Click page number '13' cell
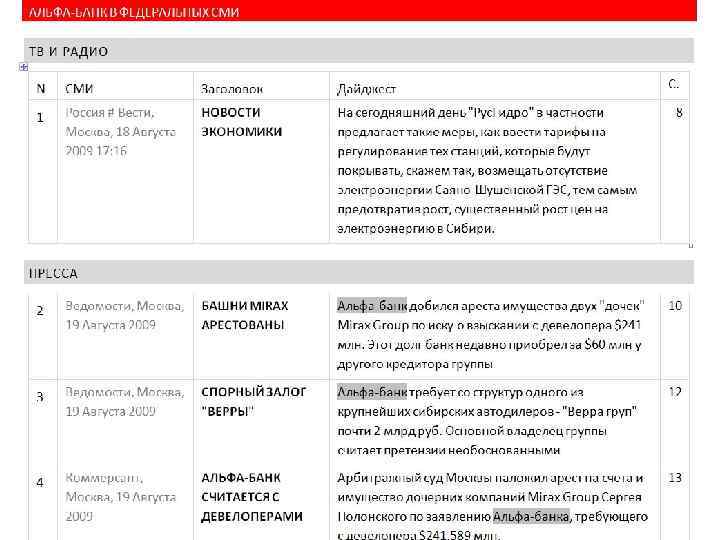 [x=675, y=478]
